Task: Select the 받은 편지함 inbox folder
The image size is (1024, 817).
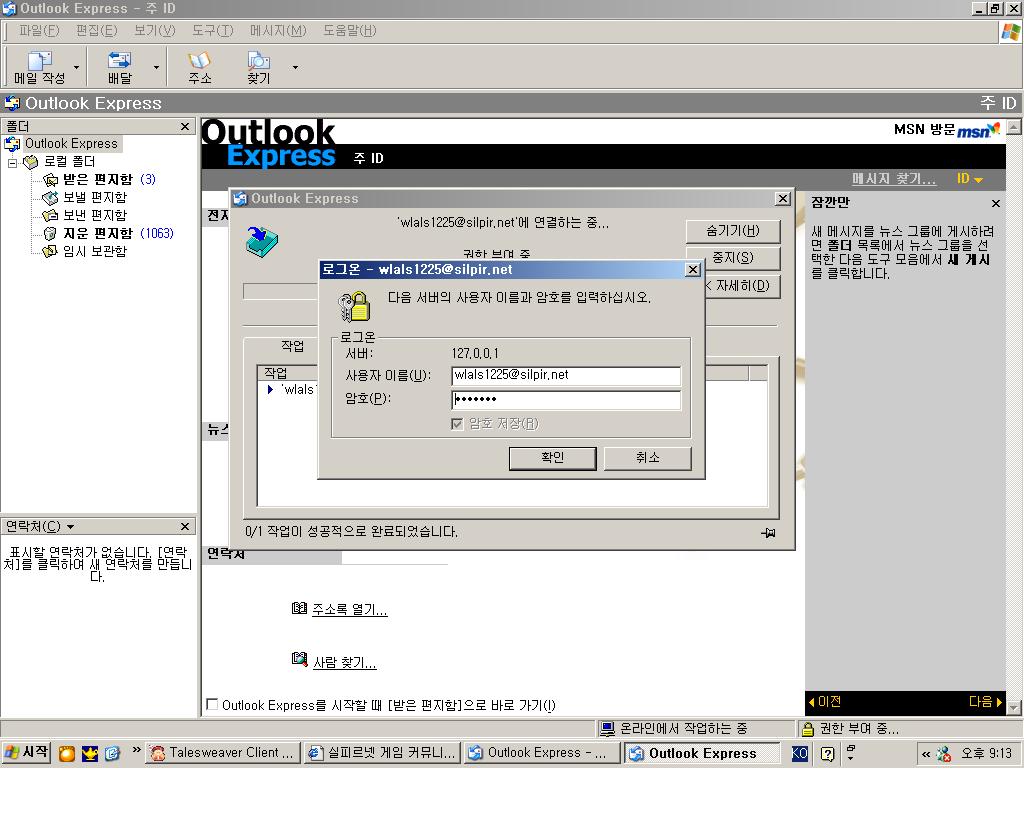Action: point(96,179)
